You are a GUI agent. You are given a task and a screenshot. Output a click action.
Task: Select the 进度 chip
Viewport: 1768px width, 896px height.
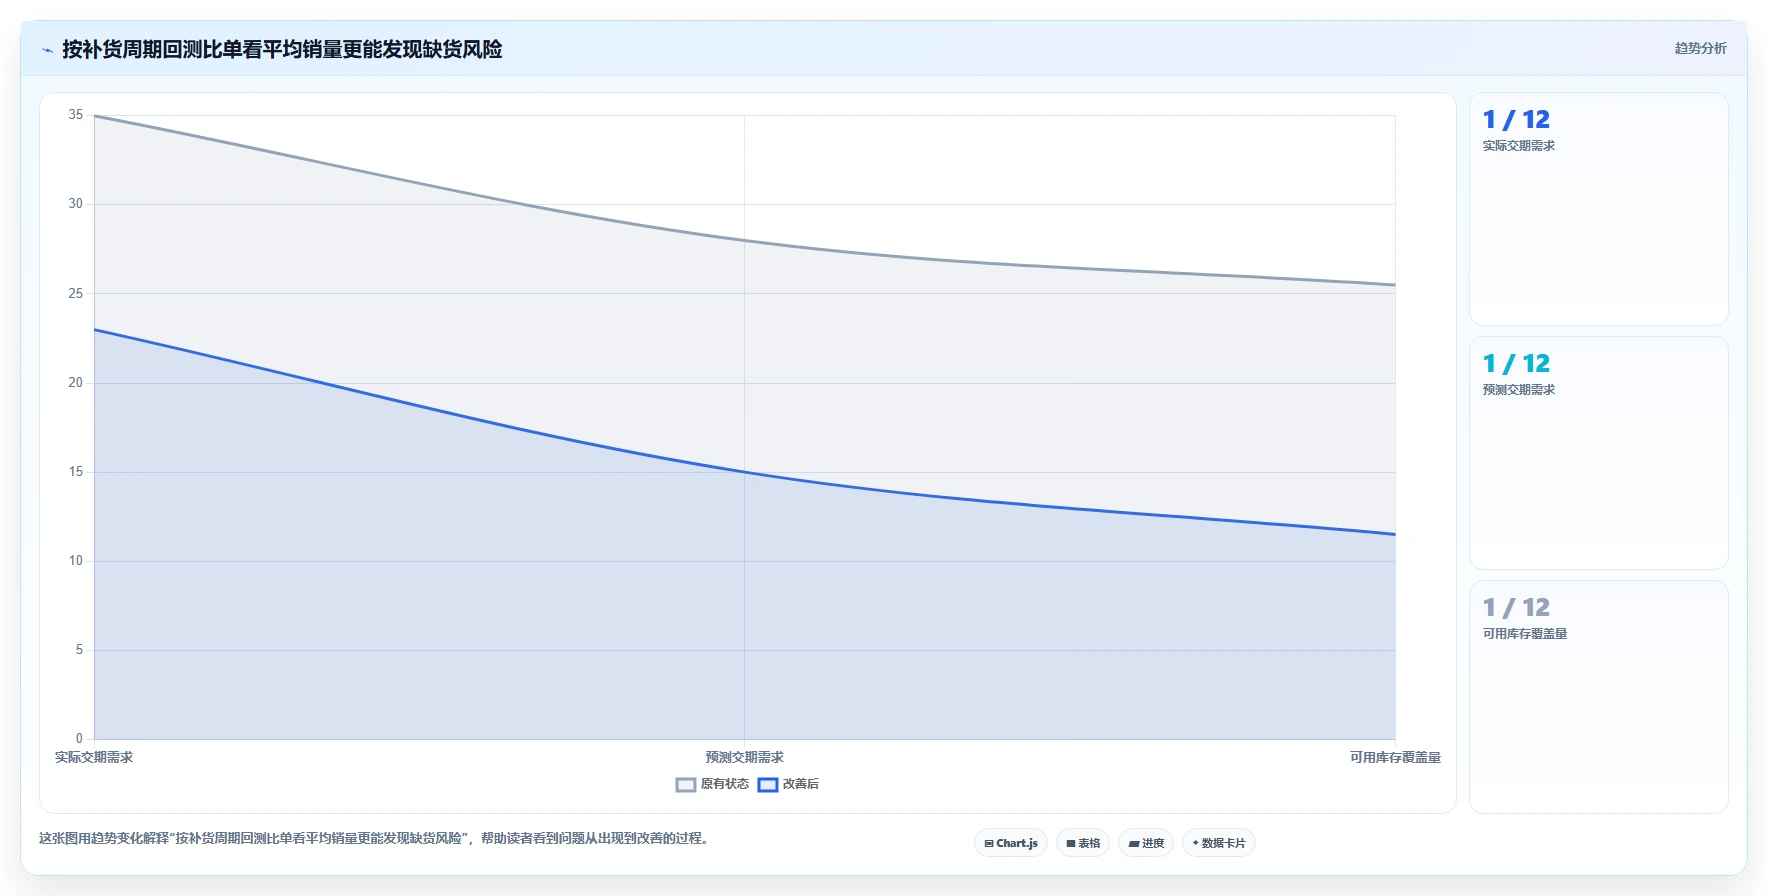[1146, 843]
